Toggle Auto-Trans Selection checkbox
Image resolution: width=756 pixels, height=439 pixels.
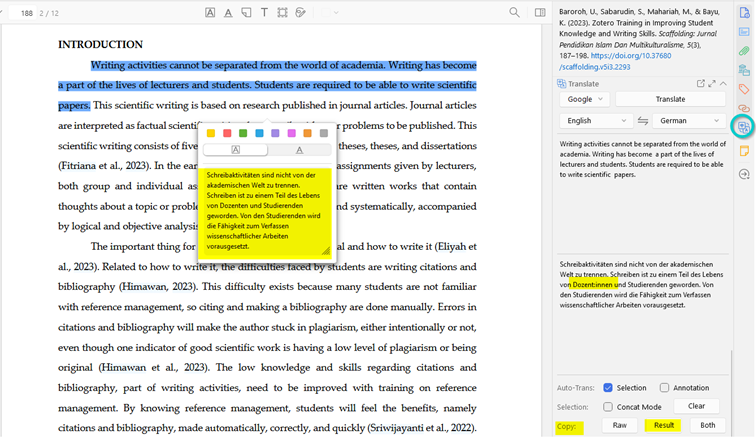click(x=608, y=387)
